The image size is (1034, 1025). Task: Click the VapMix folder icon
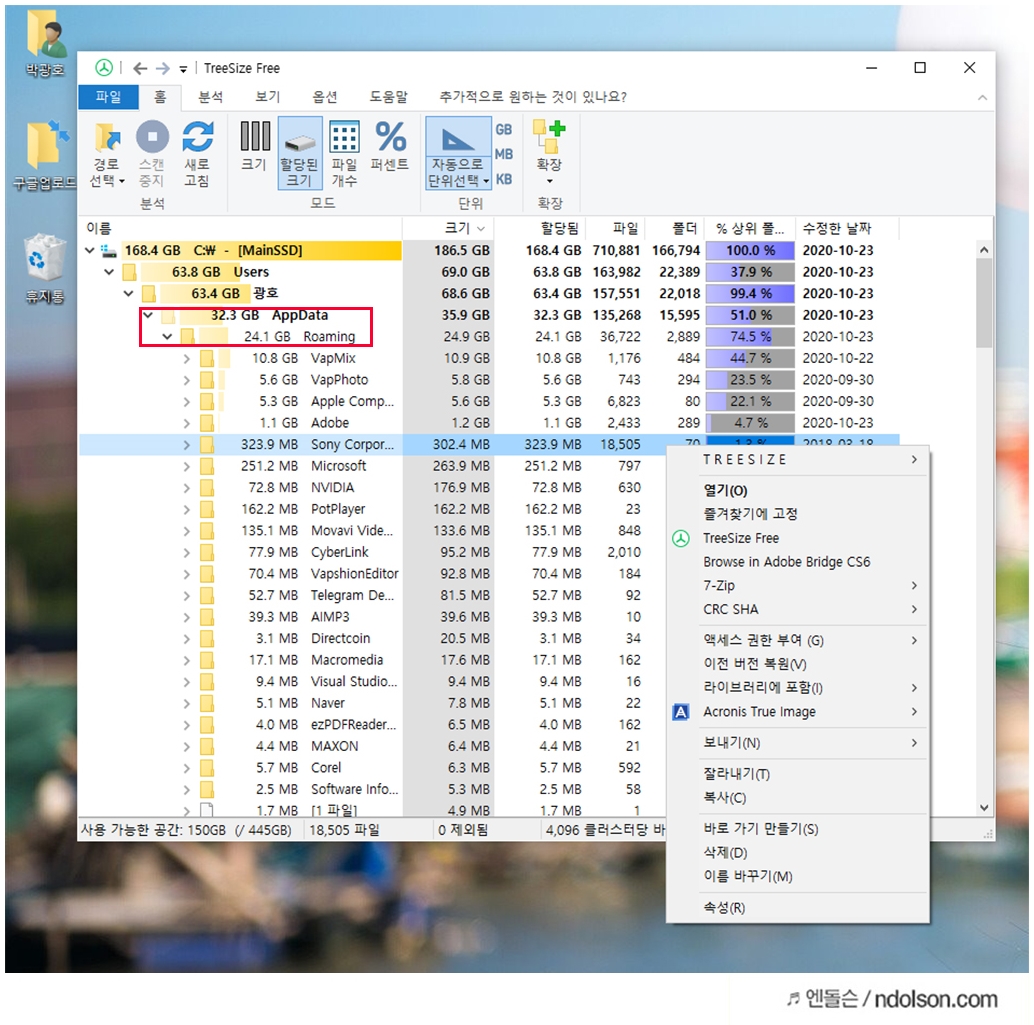tap(207, 358)
